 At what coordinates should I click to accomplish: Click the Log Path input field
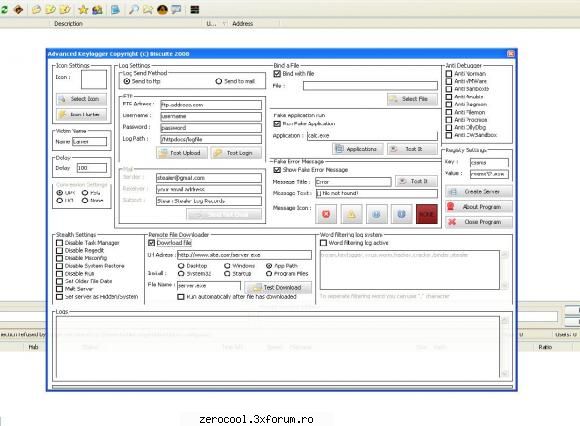tap(211, 139)
